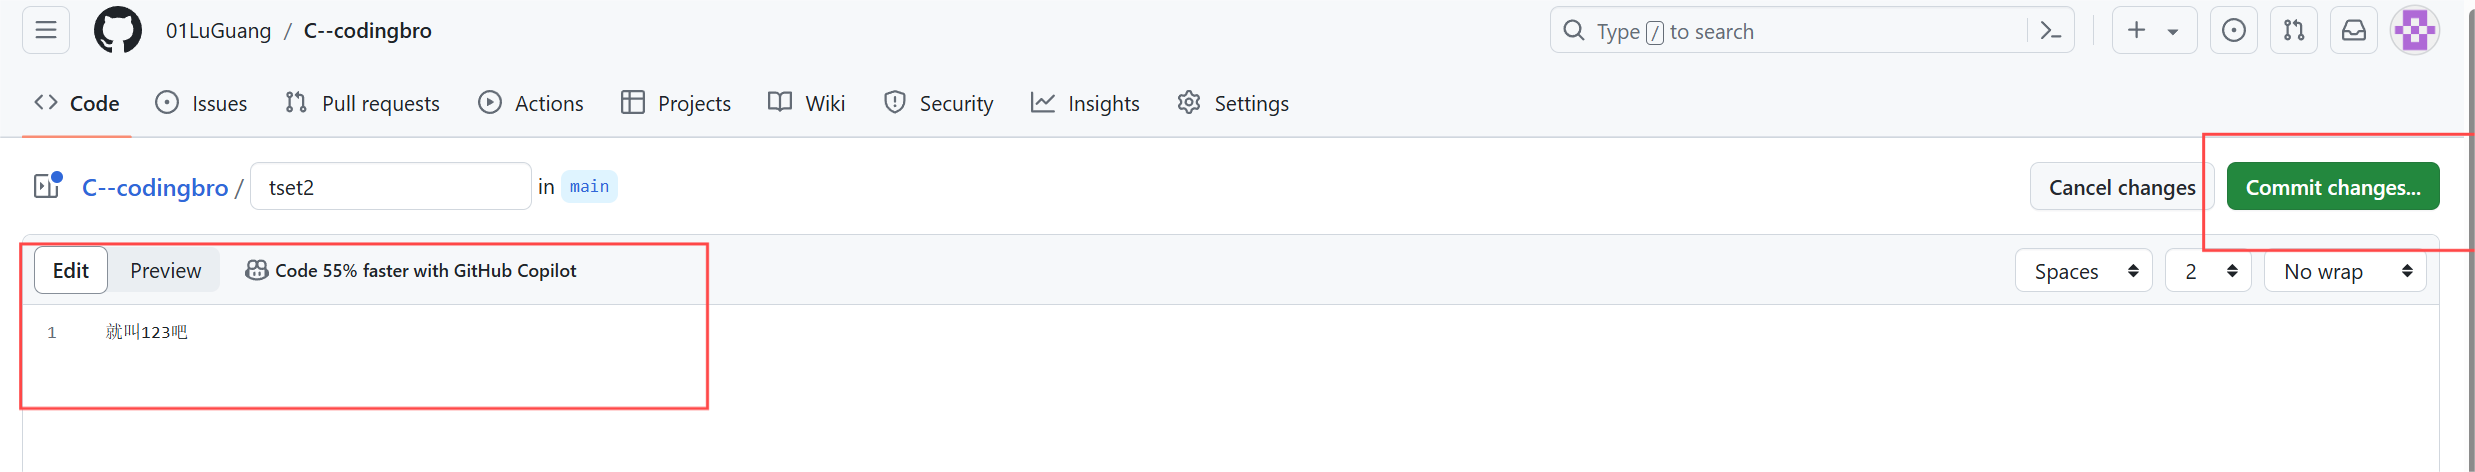2475x472 pixels.
Task: Switch editor to Preview mode
Action: tap(165, 270)
